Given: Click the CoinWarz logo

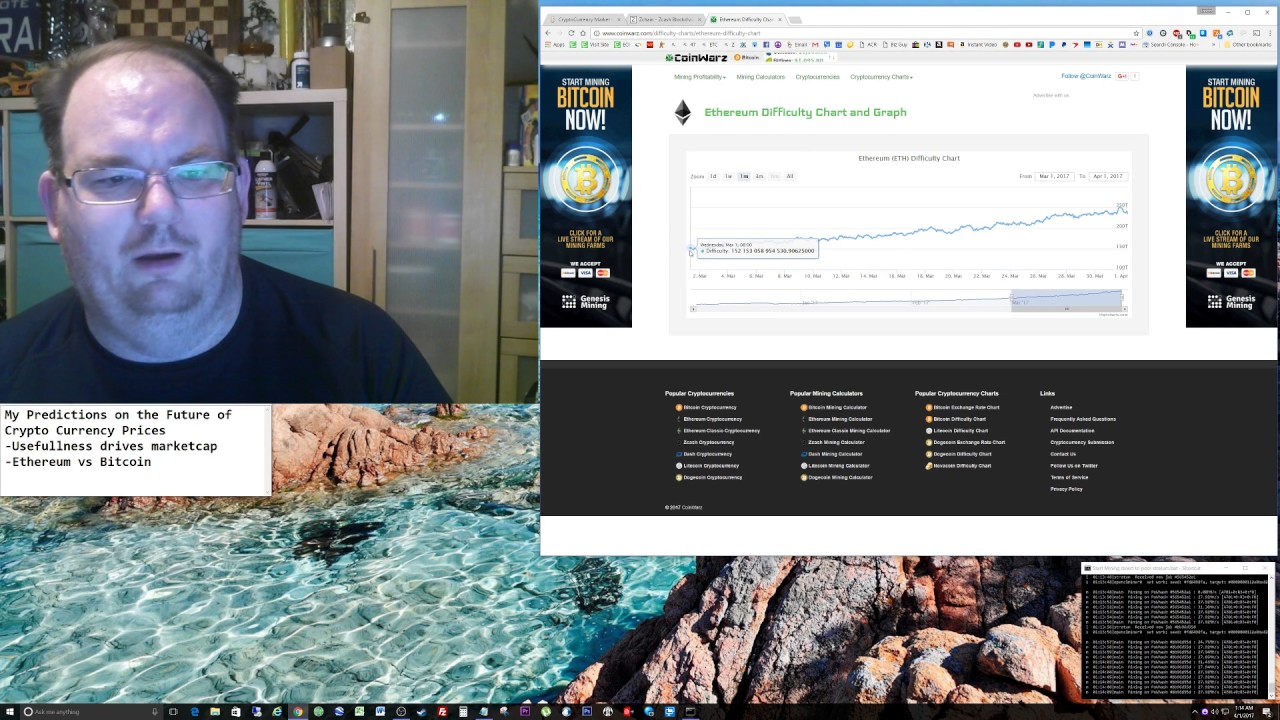Looking at the screenshot, I should [x=698, y=57].
